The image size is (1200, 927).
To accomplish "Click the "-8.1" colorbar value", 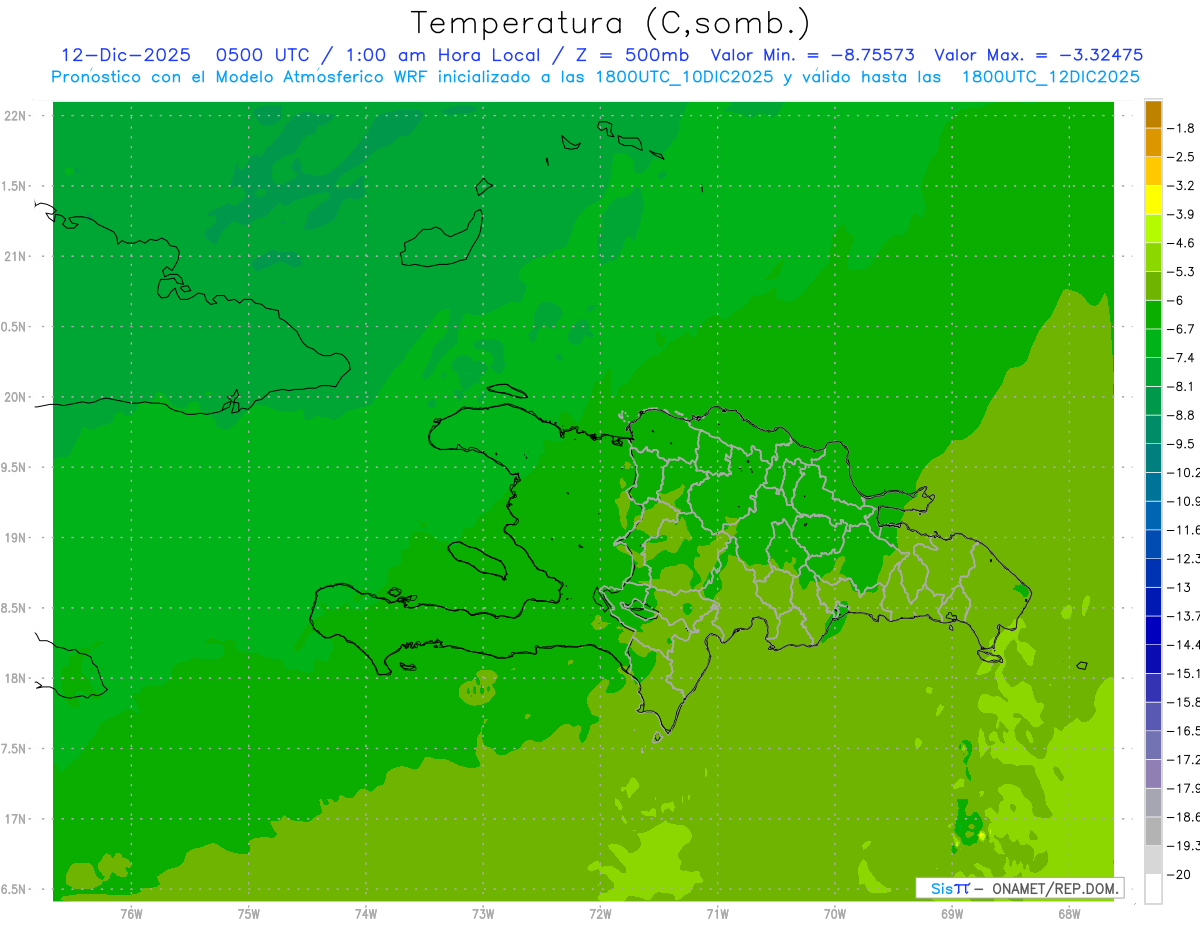I will 1181,386.
